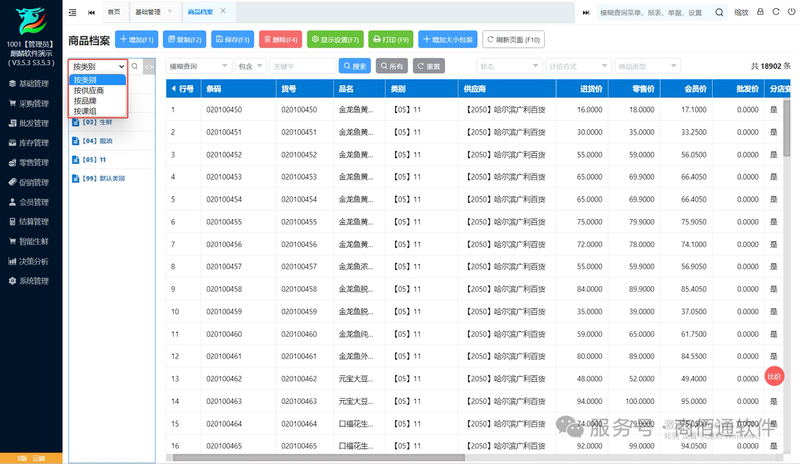Click the top menu search input field

click(x=654, y=12)
